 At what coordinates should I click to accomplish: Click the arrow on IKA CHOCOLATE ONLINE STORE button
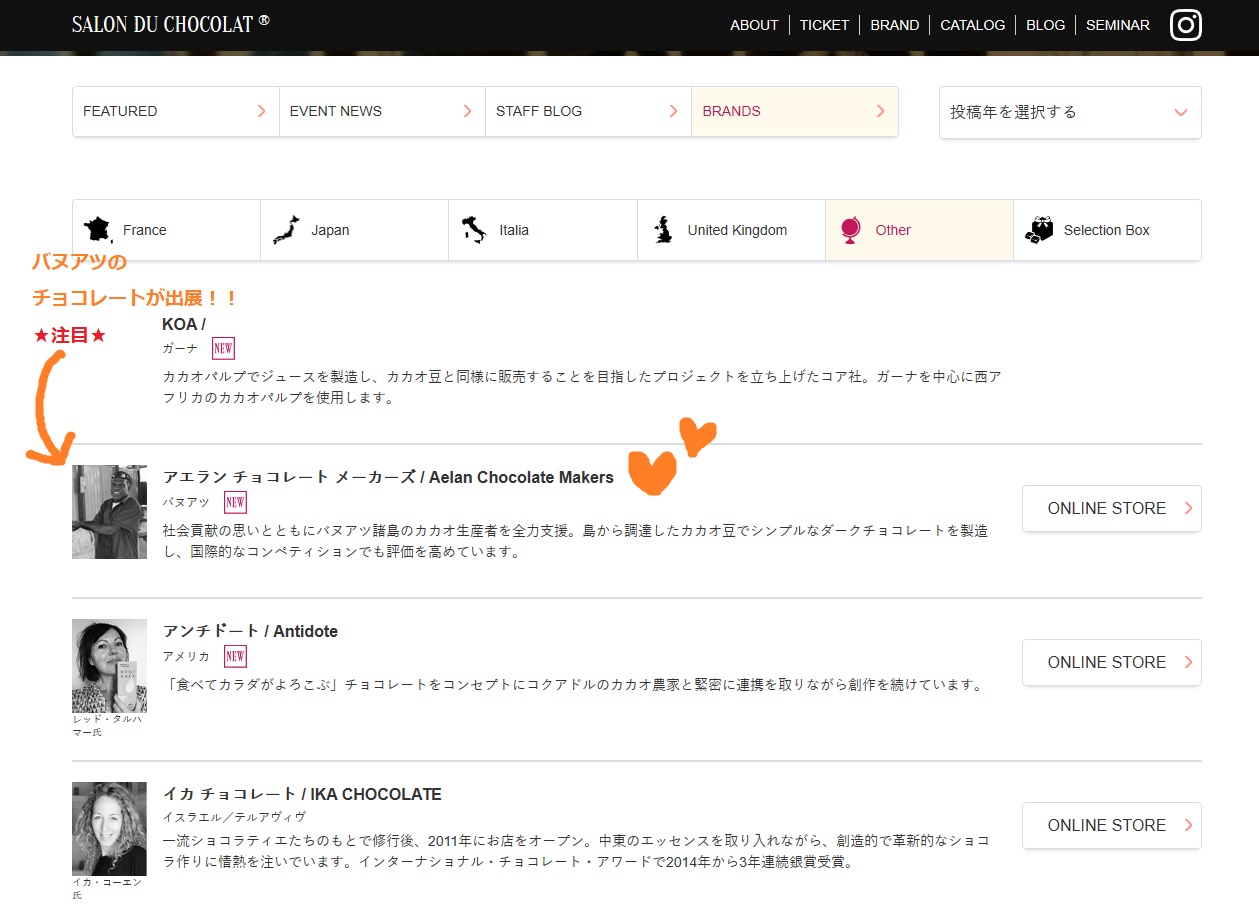coord(1188,825)
